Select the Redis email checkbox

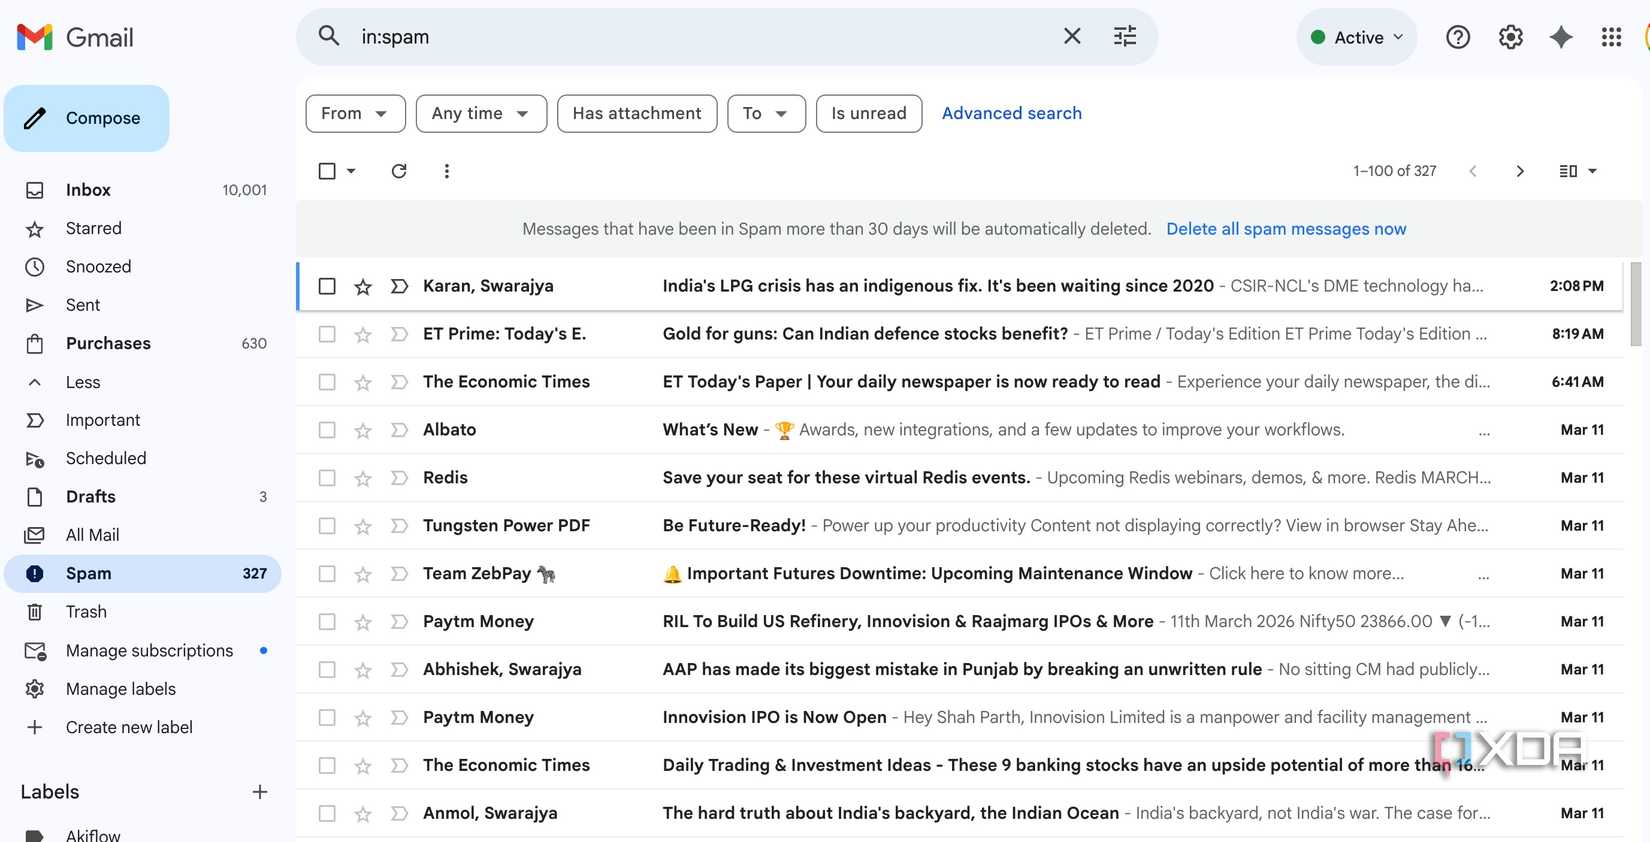point(327,478)
